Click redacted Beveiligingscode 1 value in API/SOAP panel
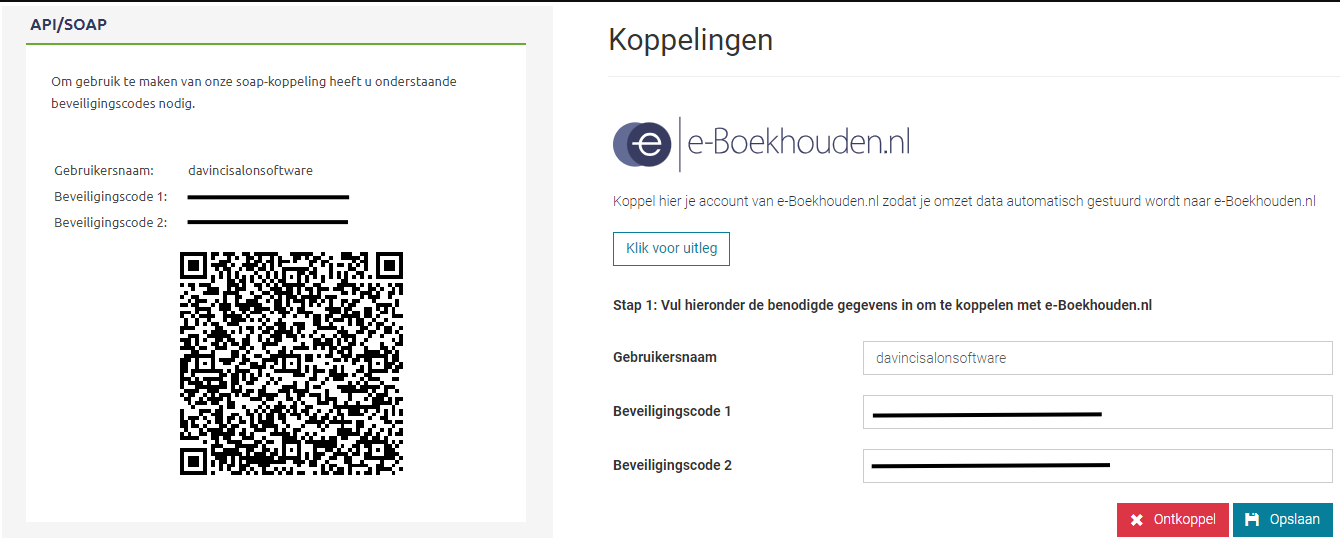 pos(268,197)
